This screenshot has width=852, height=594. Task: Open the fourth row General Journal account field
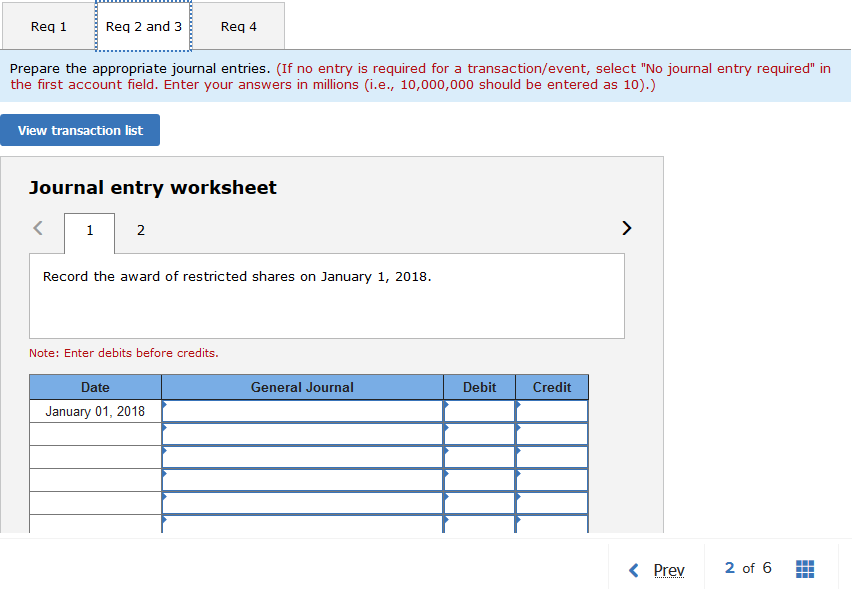303,480
